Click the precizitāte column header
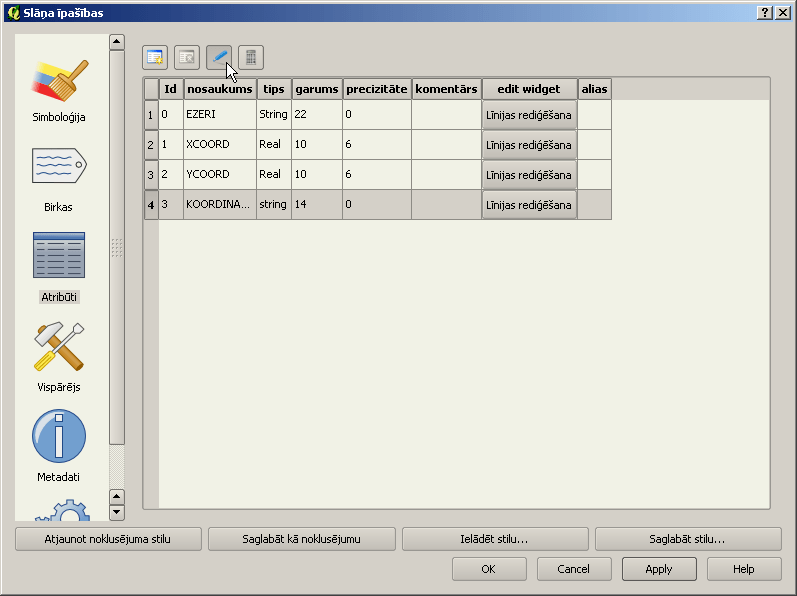 [377, 89]
